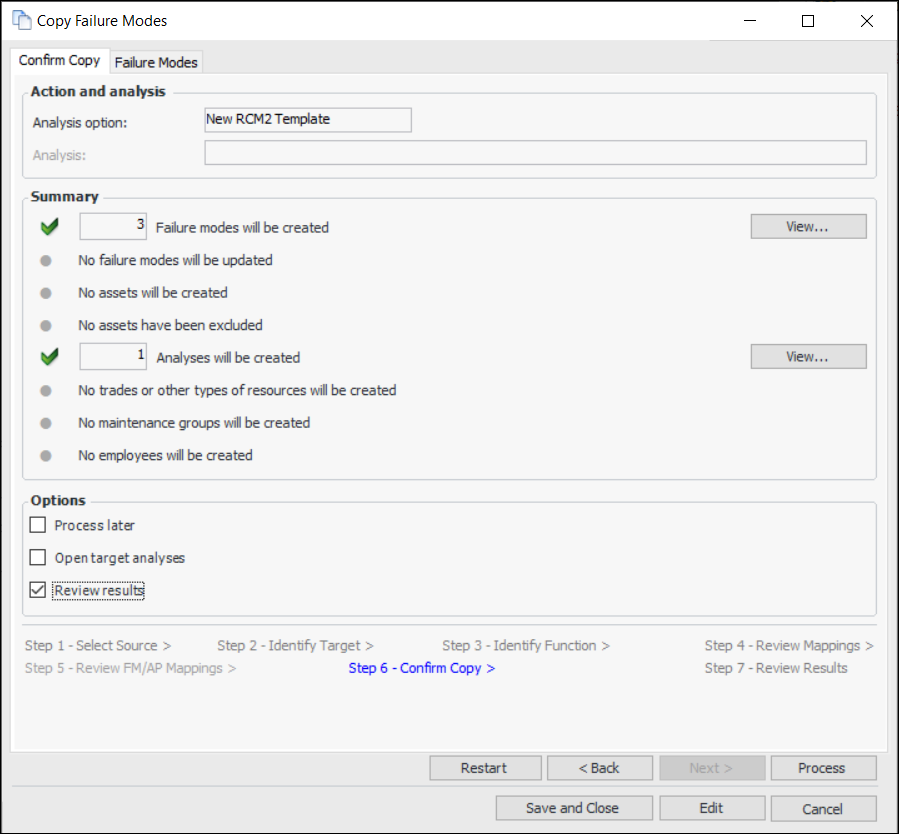899x834 pixels.
Task: Click the grey dot beside No employees will be created
Action: (46, 456)
